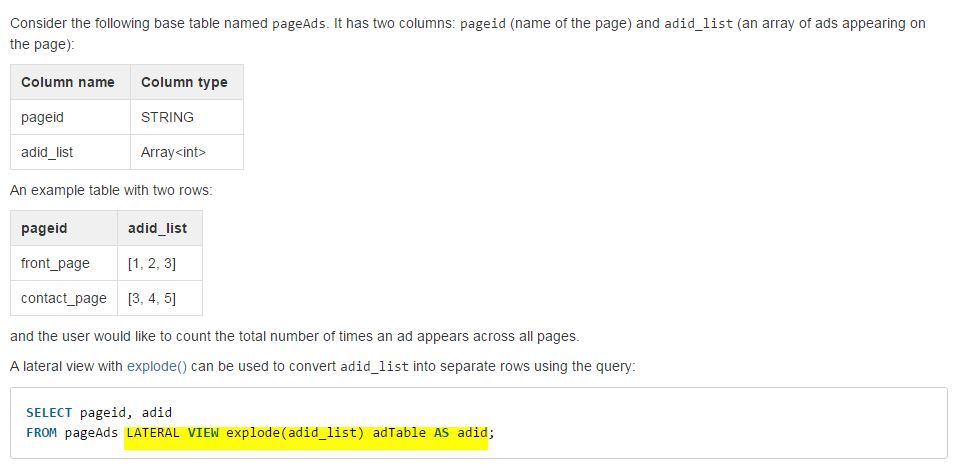
Task: Click the adid_list cell beside Array<int>
Action: click(x=47, y=152)
